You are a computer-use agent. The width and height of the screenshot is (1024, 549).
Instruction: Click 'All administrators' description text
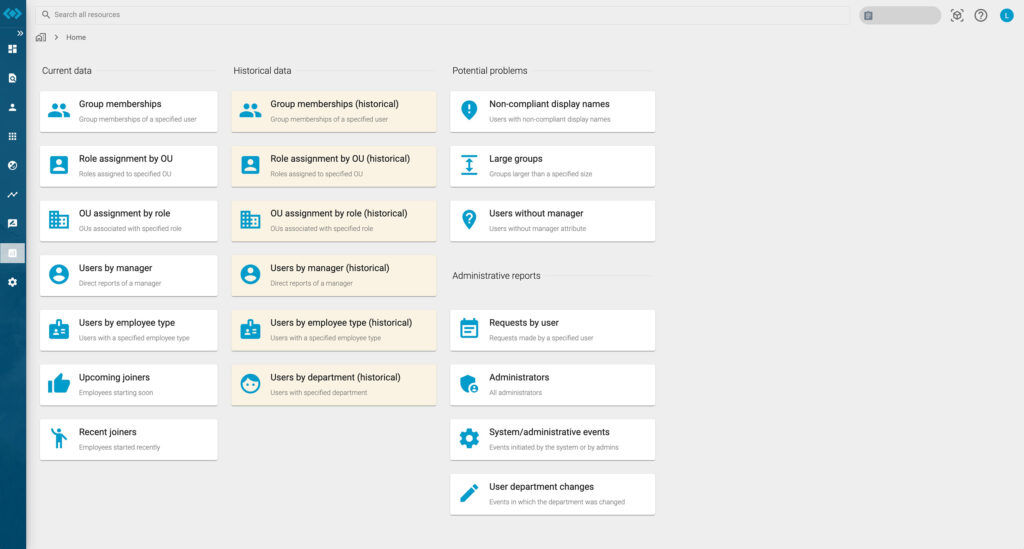pos(515,393)
